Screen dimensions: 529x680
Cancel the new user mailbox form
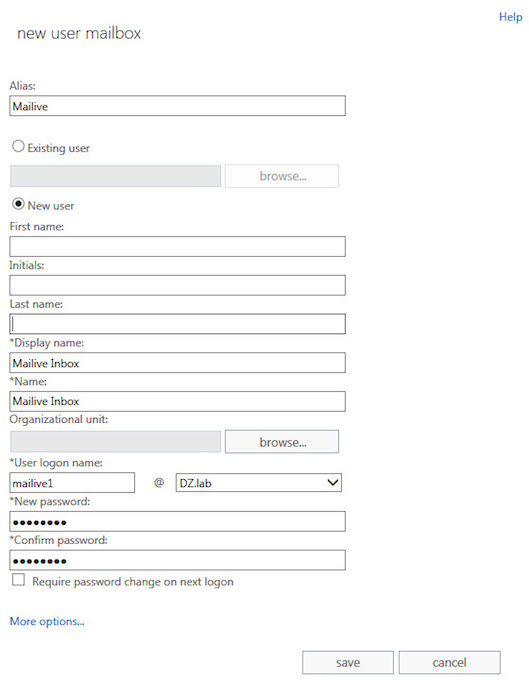click(449, 663)
